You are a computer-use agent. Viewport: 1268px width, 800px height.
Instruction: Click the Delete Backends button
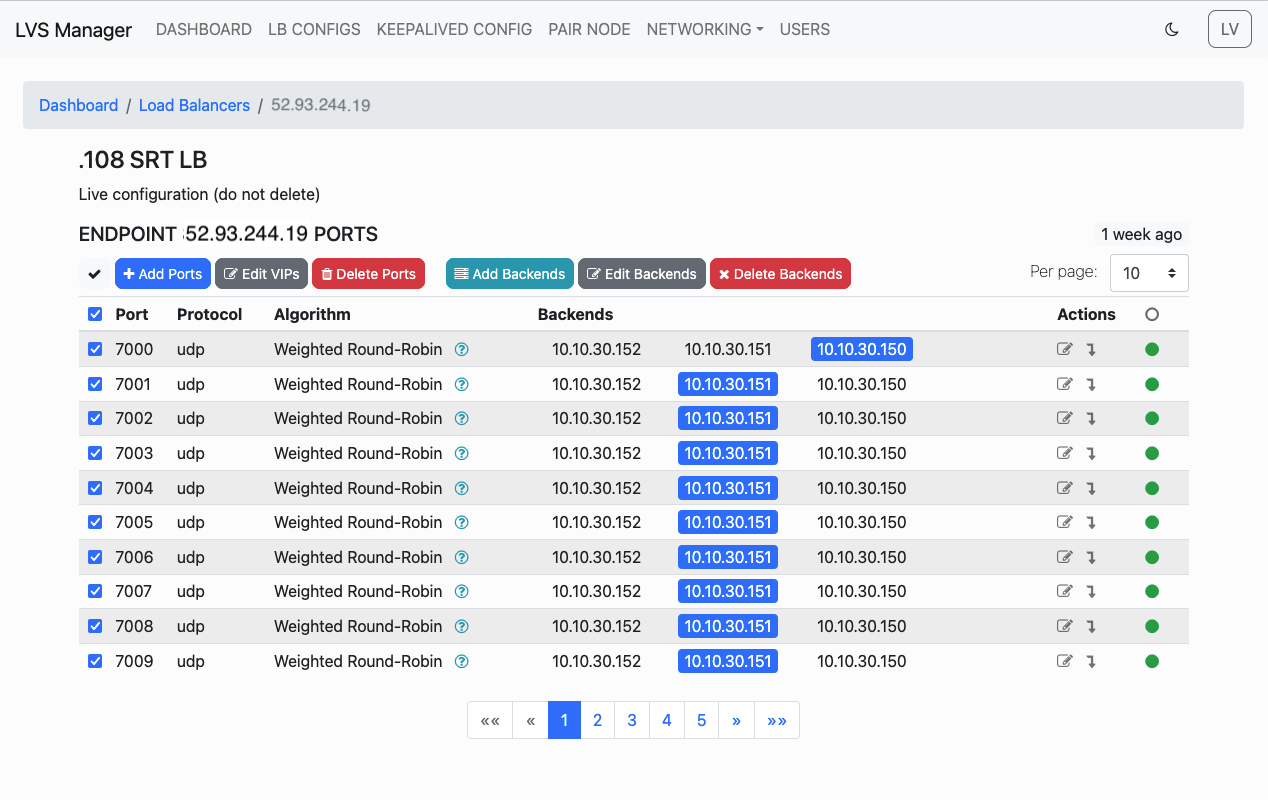click(780, 274)
